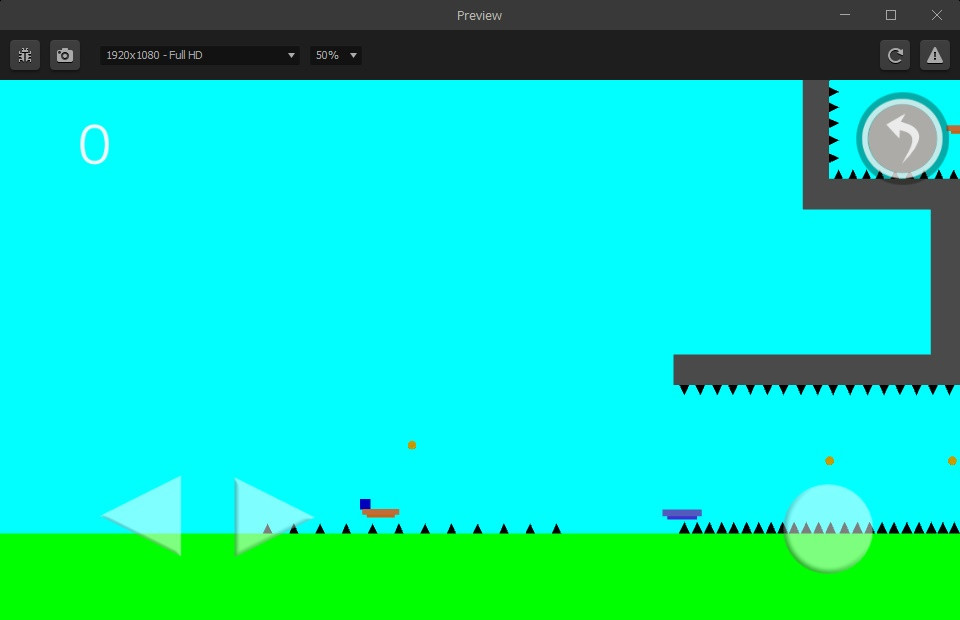Tap the round jump button in game
The height and width of the screenshot is (620, 960).
(828, 528)
